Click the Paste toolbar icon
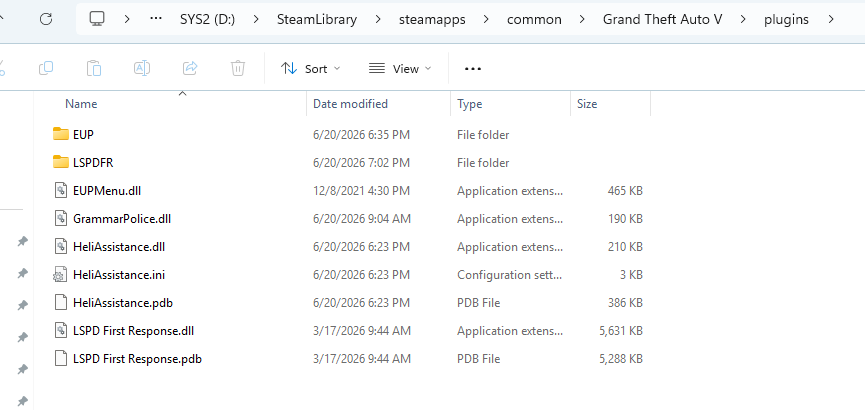 [x=94, y=68]
